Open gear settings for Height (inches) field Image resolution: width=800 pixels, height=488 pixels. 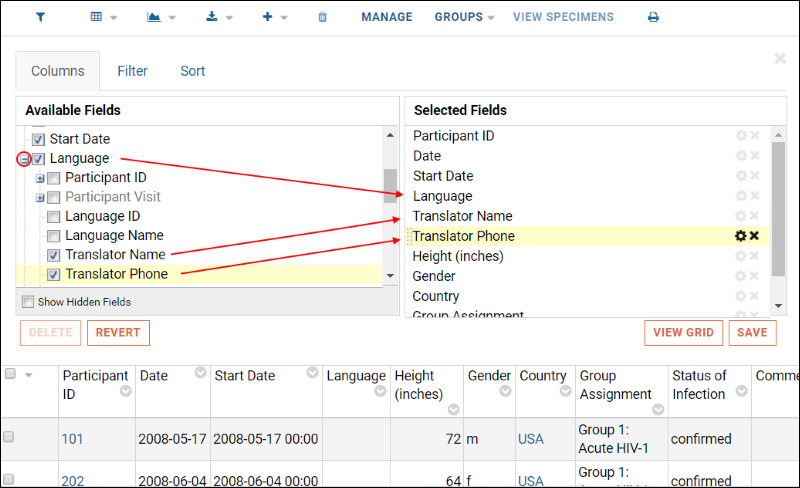(741, 256)
